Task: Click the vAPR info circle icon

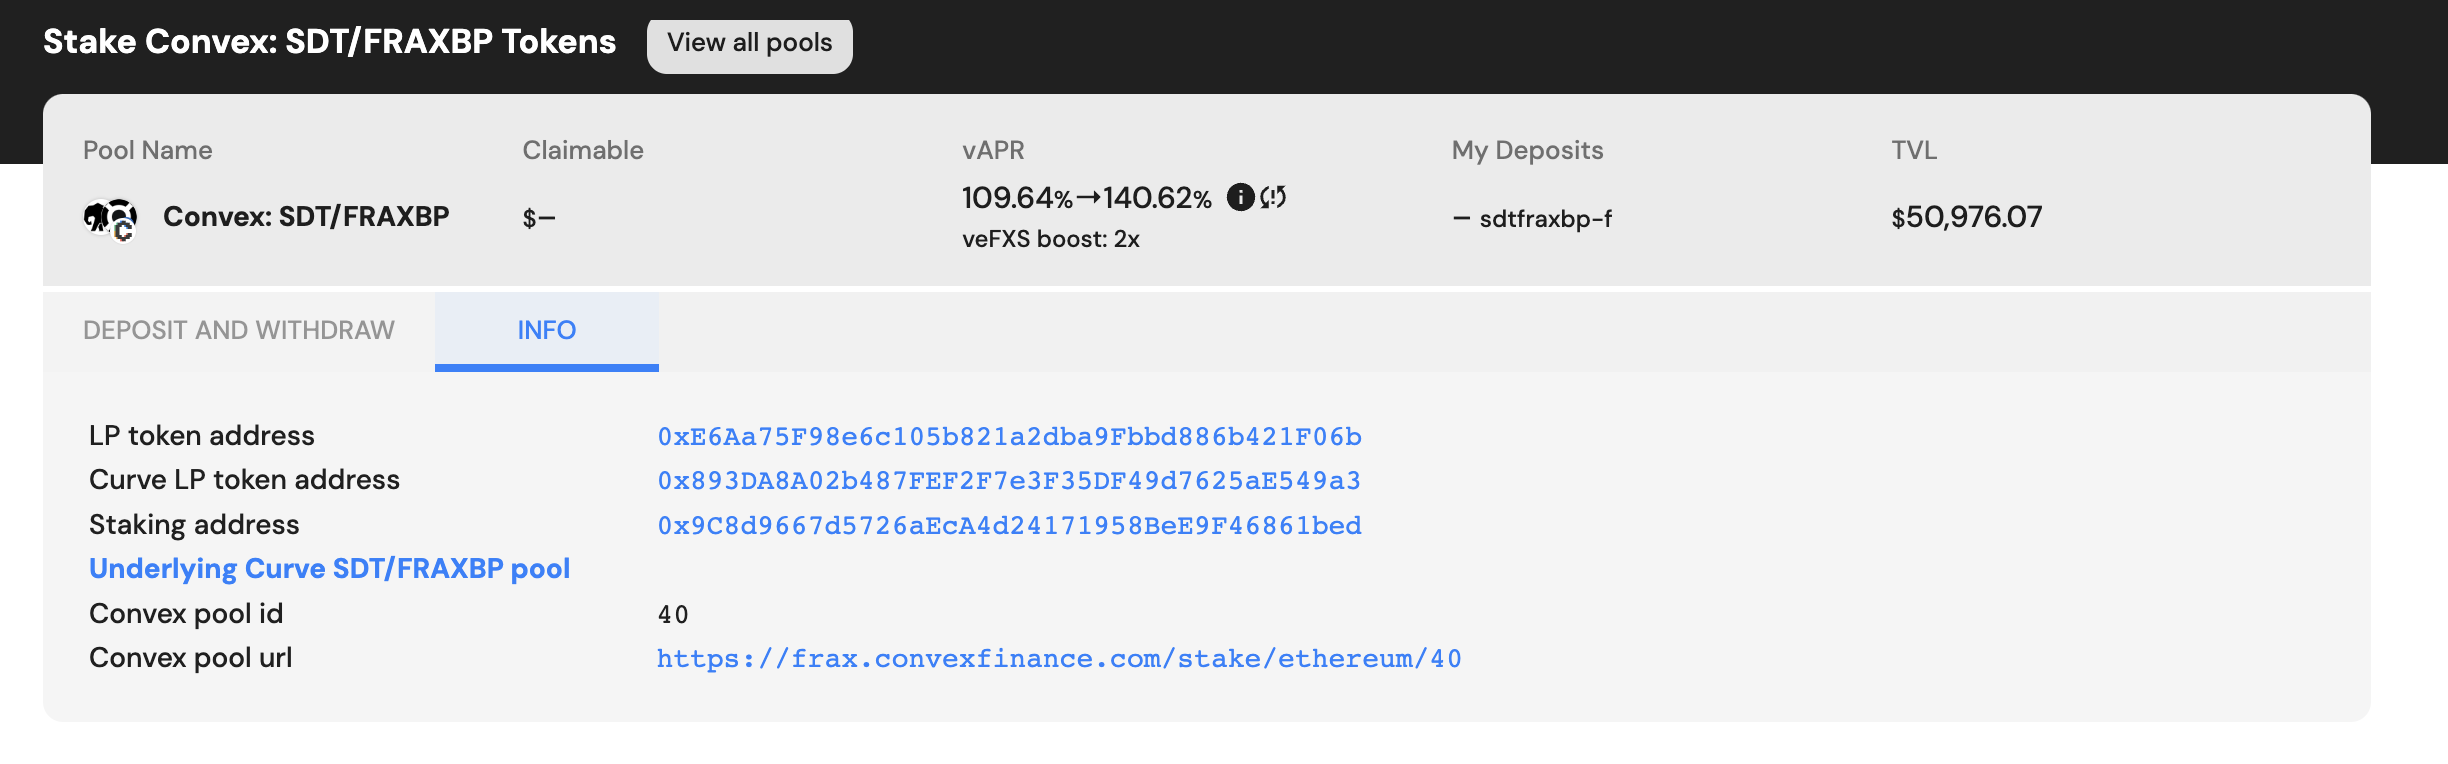Action: [1240, 197]
